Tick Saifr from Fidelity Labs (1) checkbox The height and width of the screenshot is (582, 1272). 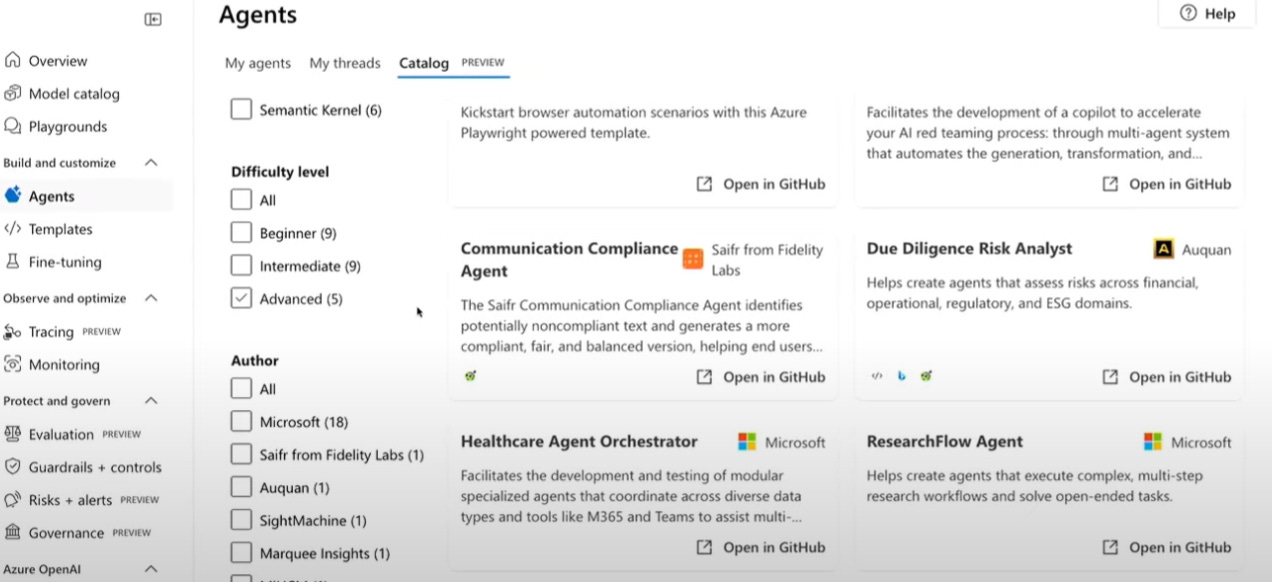pos(241,455)
